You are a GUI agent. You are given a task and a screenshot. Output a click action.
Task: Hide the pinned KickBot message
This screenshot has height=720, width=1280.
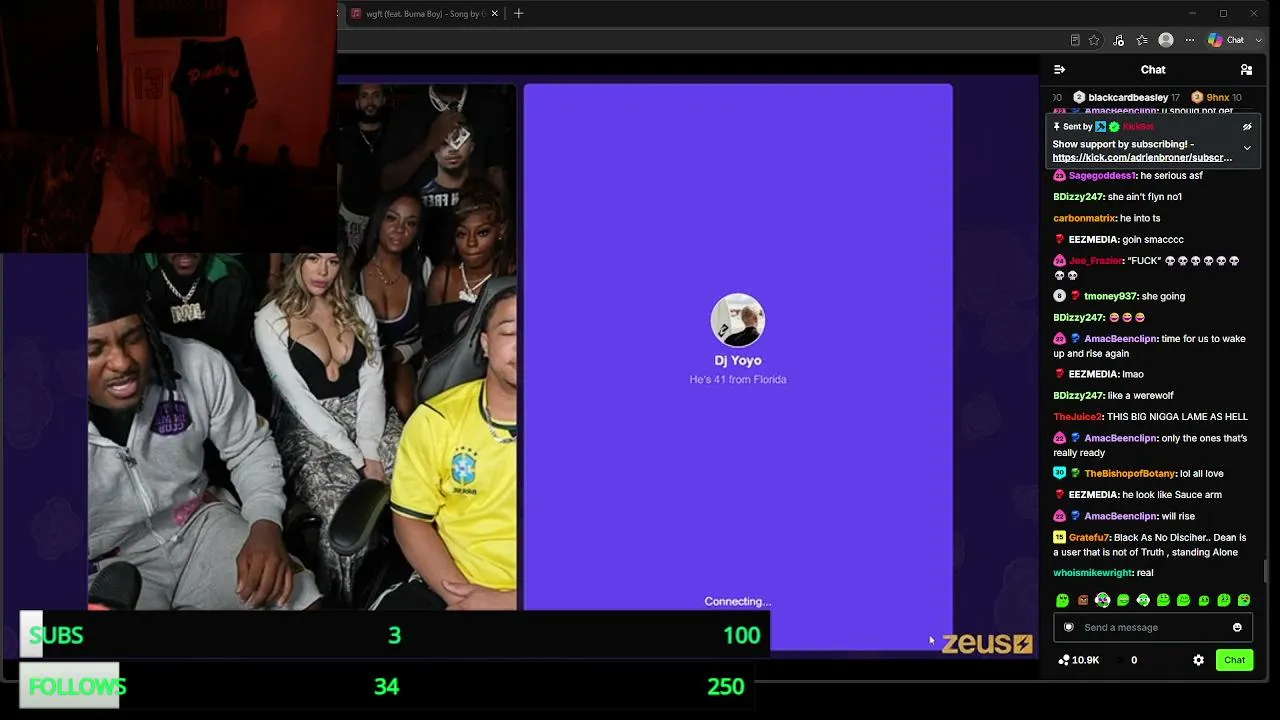pyautogui.click(x=1247, y=127)
